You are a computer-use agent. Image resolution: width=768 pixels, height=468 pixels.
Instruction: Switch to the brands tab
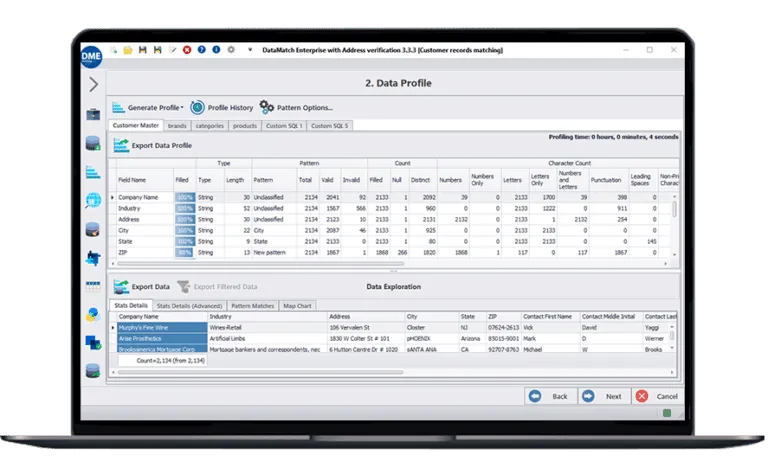[177, 126]
